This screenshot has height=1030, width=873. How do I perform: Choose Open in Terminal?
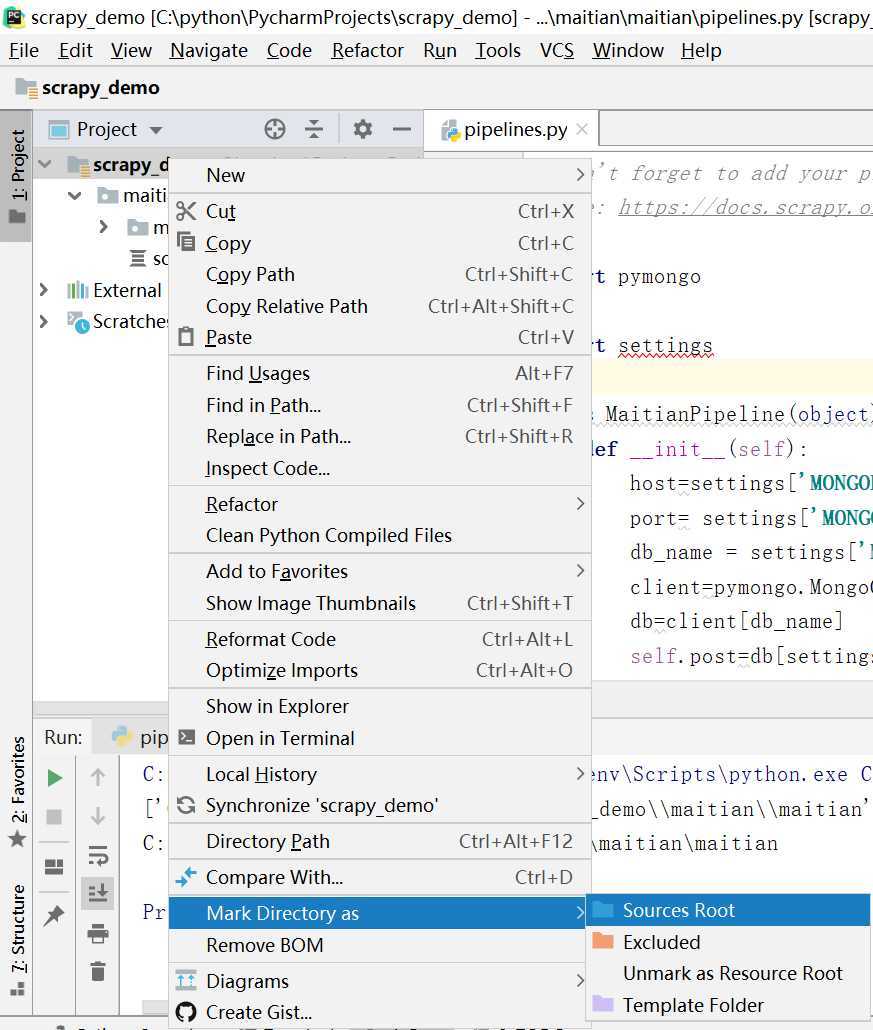pos(380,738)
